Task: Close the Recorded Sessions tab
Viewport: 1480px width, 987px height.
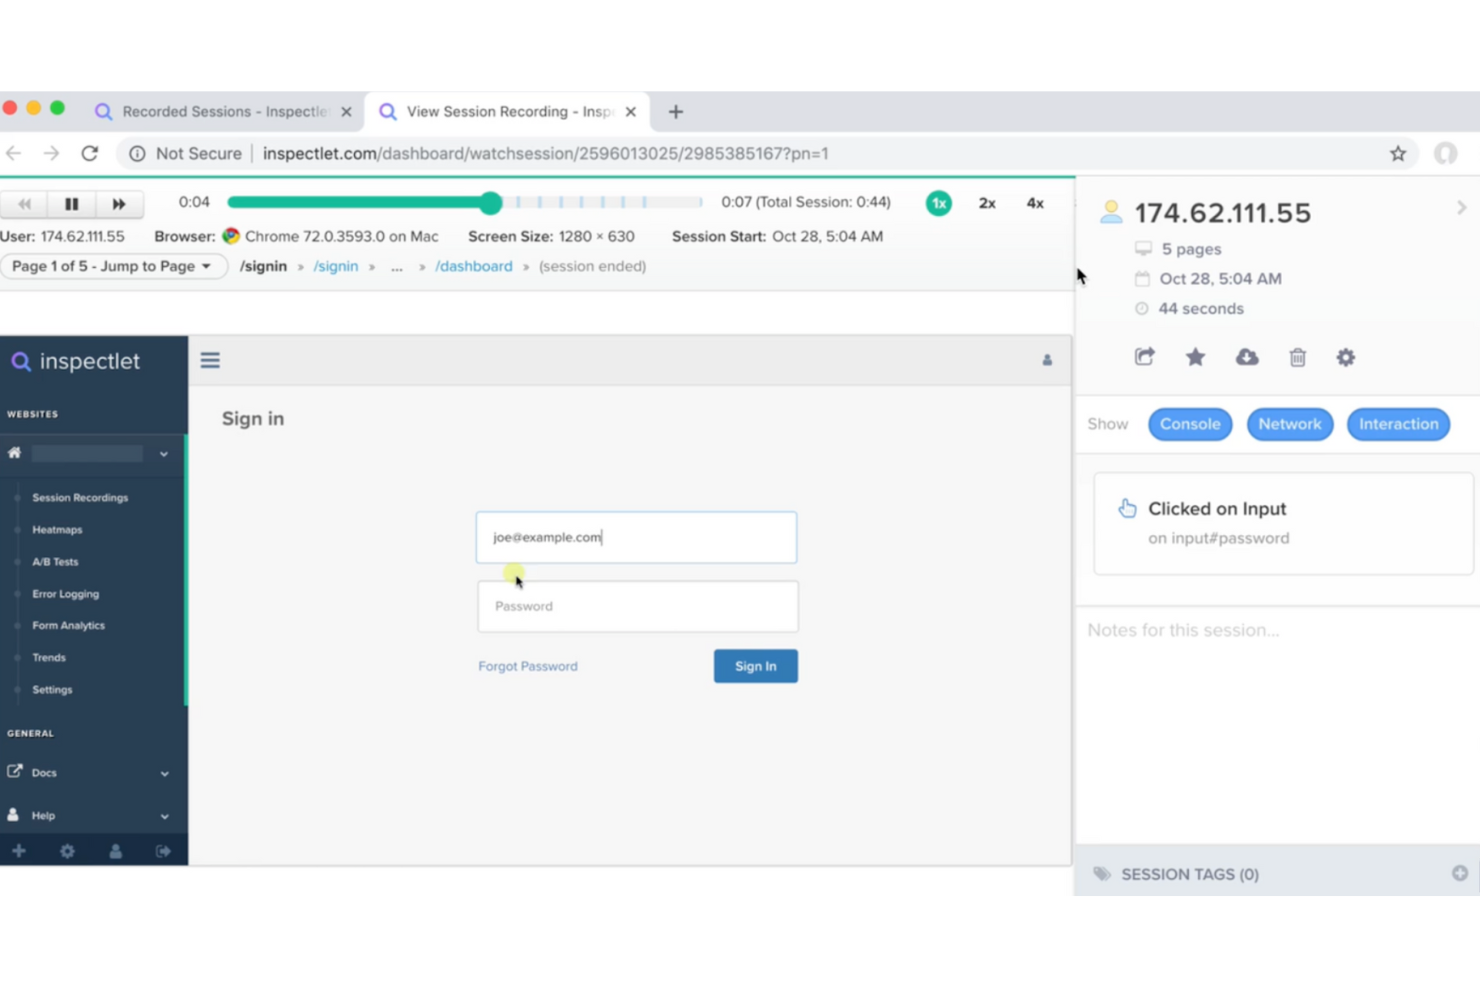Action: pyautogui.click(x=346, y=112)
